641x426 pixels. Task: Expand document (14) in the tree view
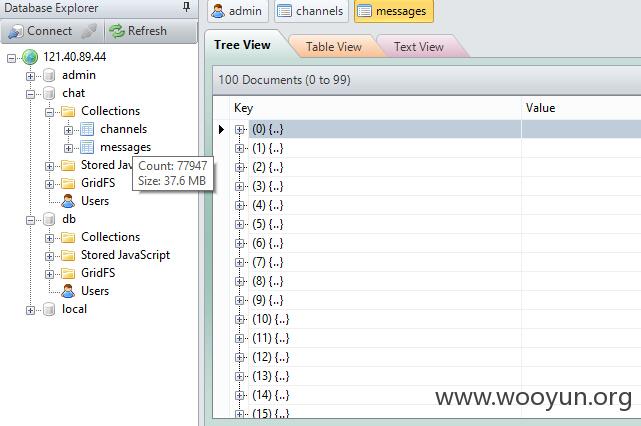(240, 395)
